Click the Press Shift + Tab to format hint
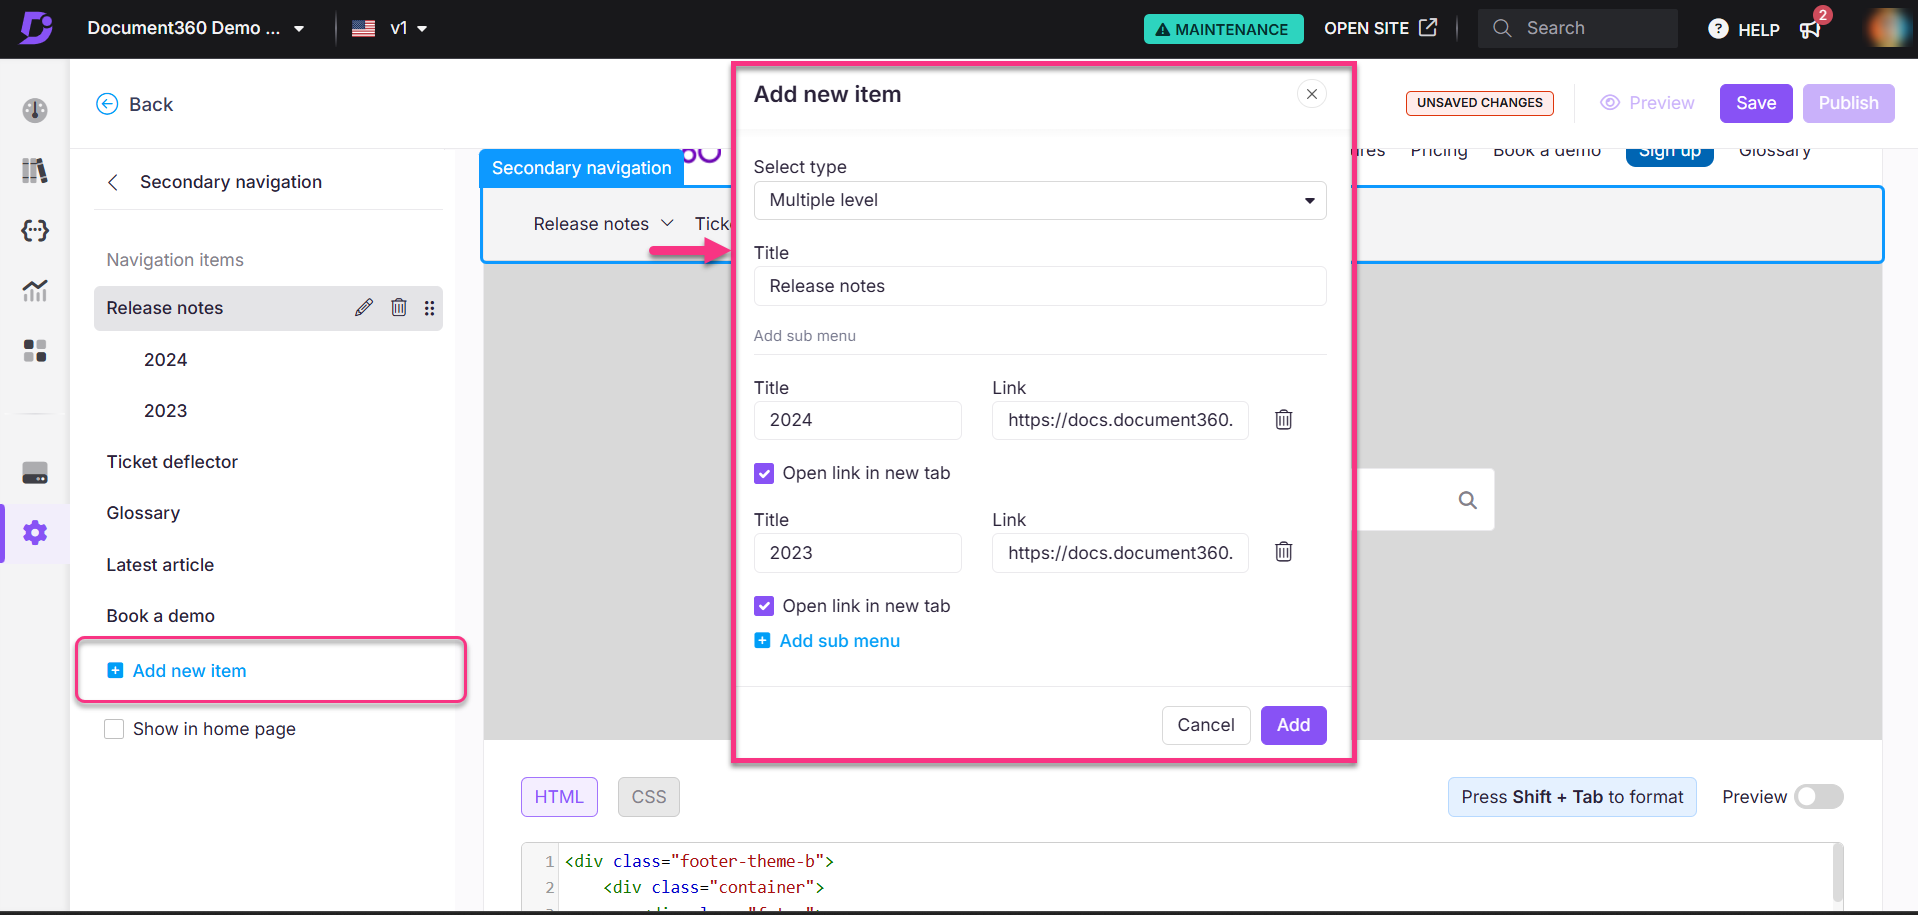The width and height of the screenshot is (1918, 915). click(1572, 797)
